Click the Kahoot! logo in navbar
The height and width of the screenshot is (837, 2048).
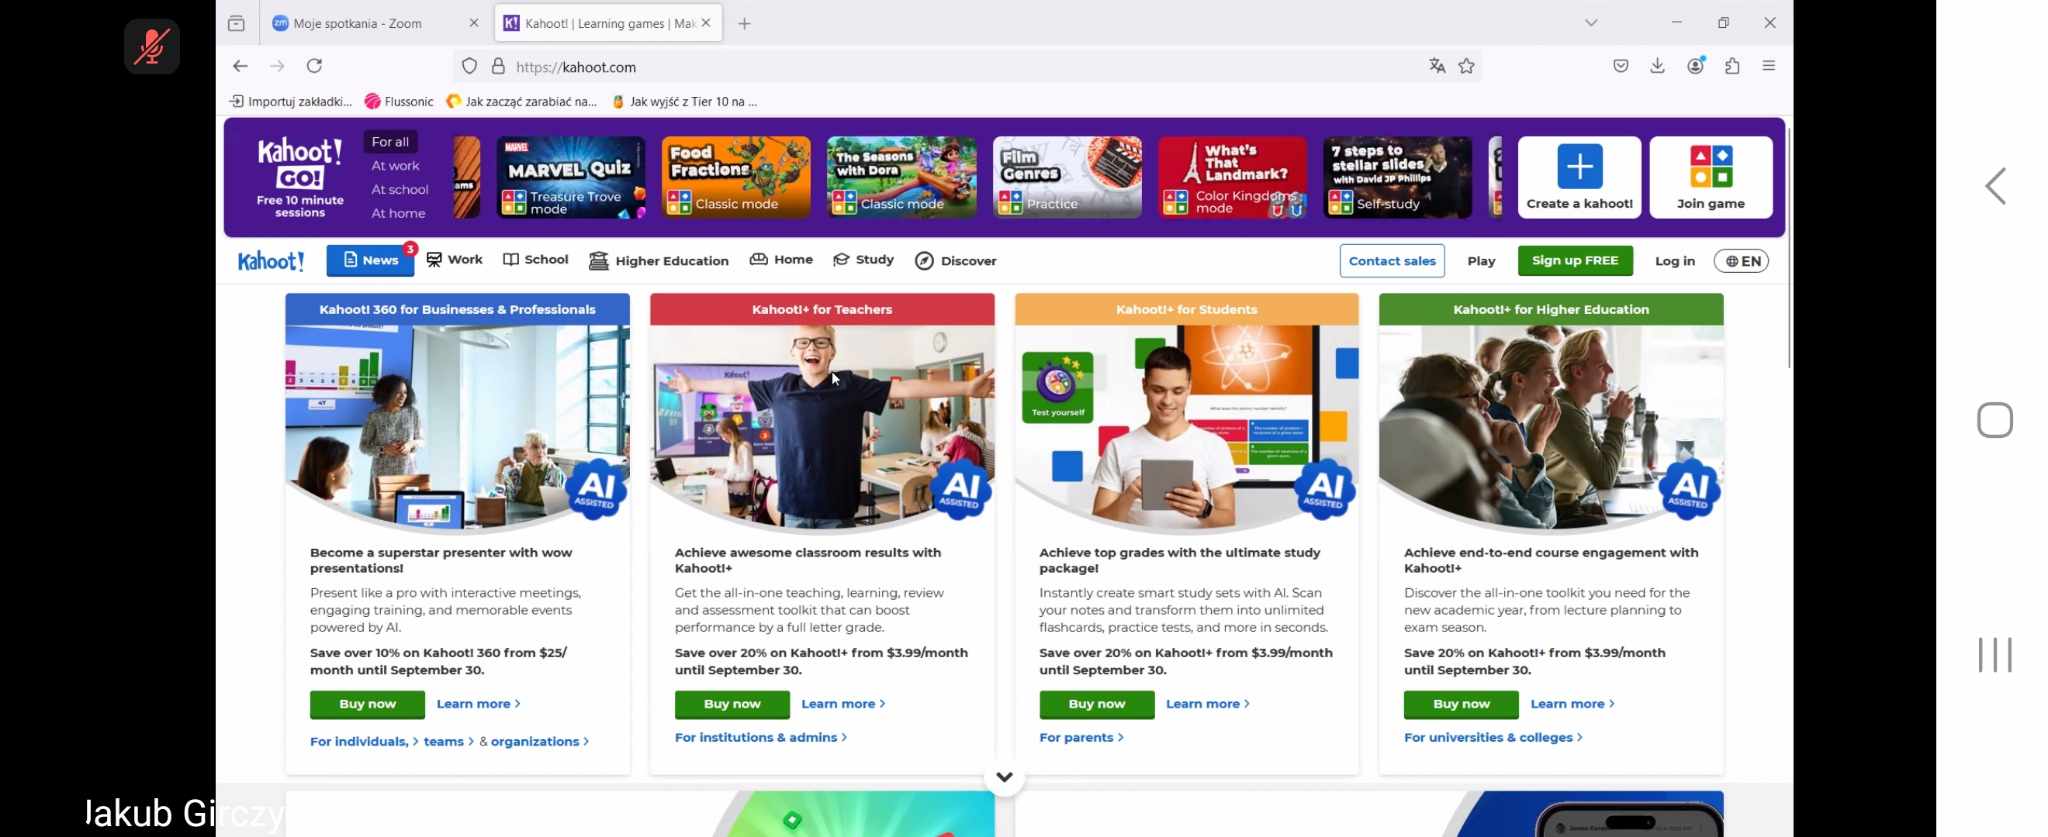(270, 261)
